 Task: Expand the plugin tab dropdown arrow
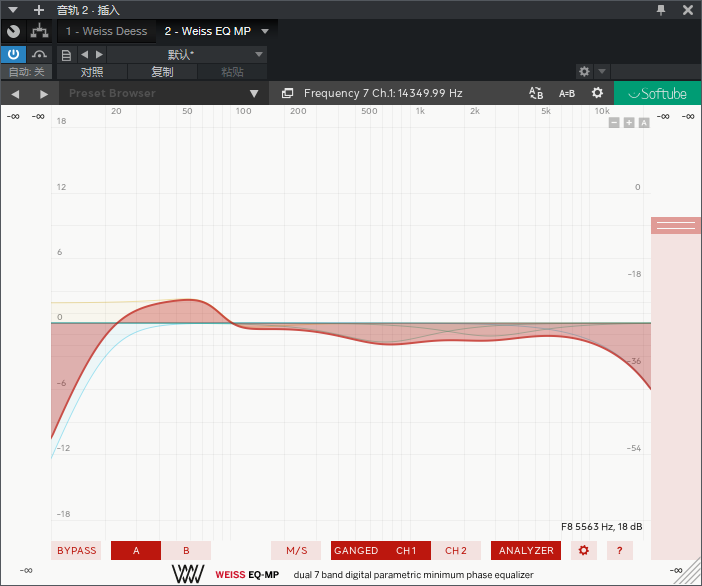265,31
